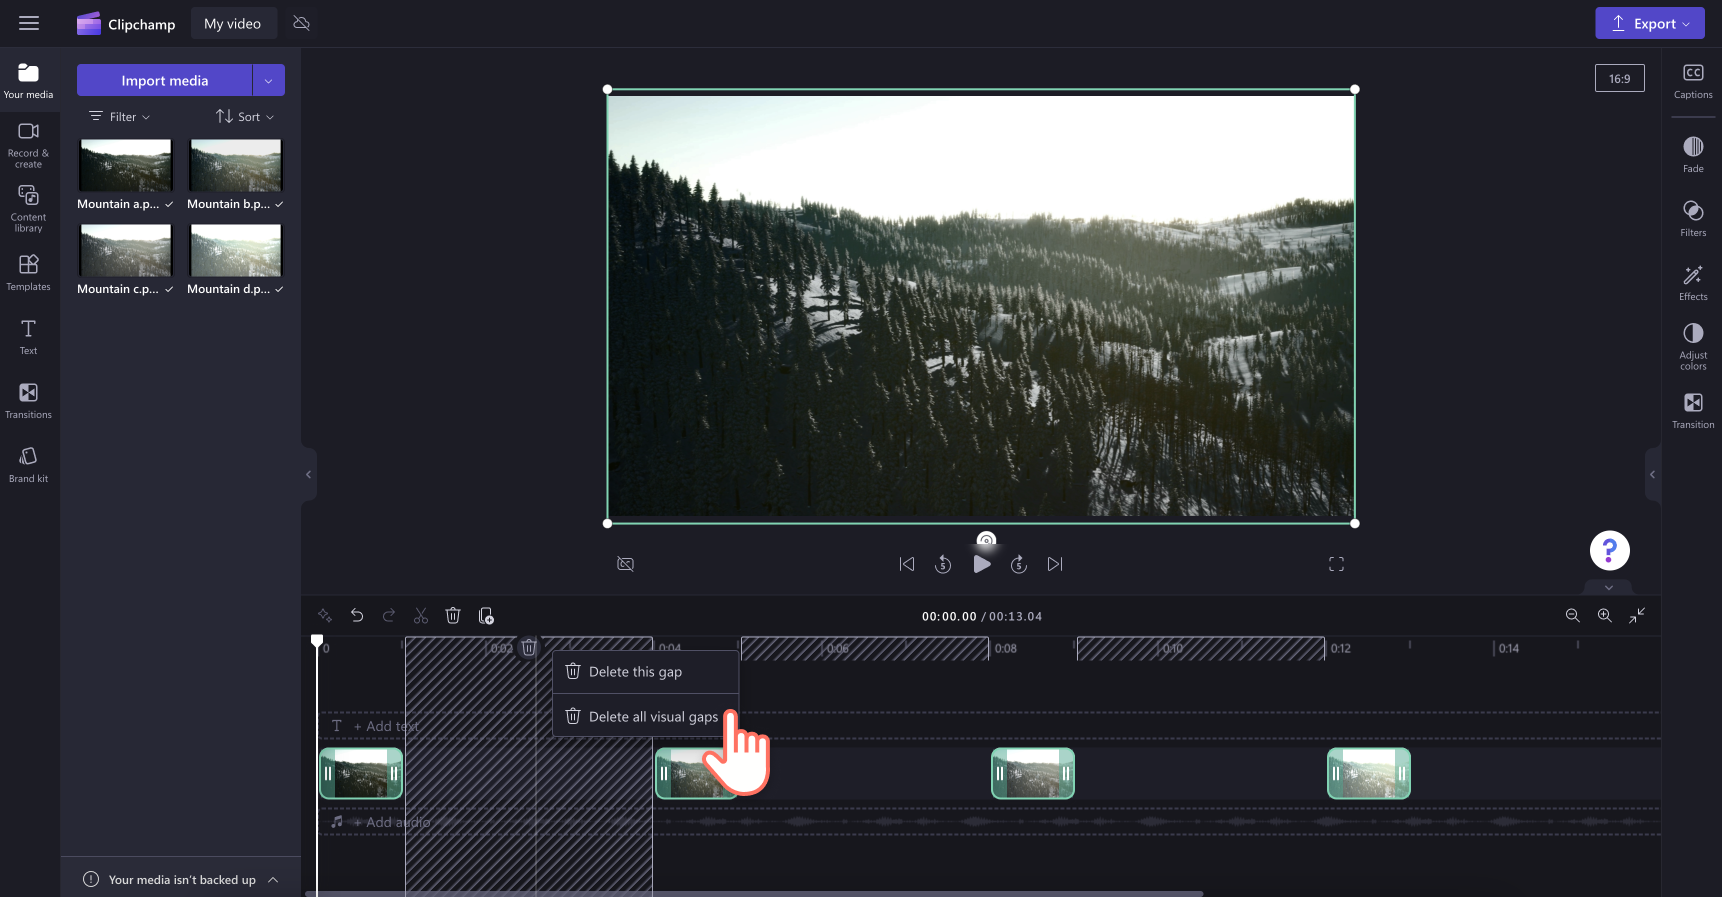Collapse the right property panel

[x=1652, y=475]
